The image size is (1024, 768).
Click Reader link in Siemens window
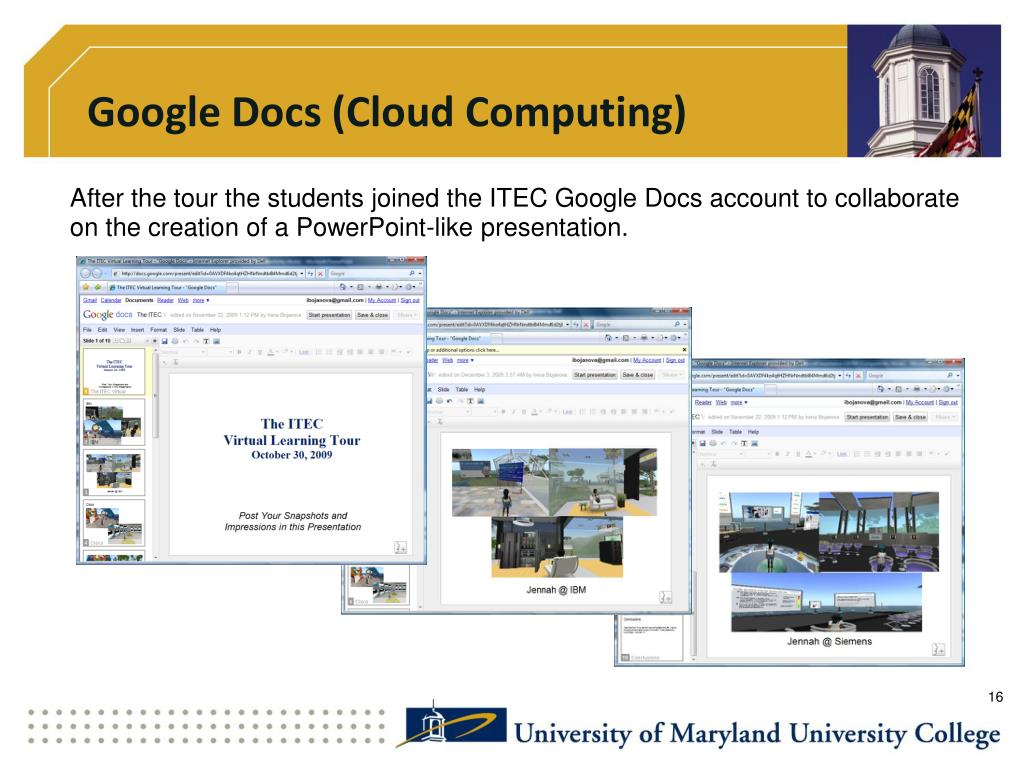(703, 402)
